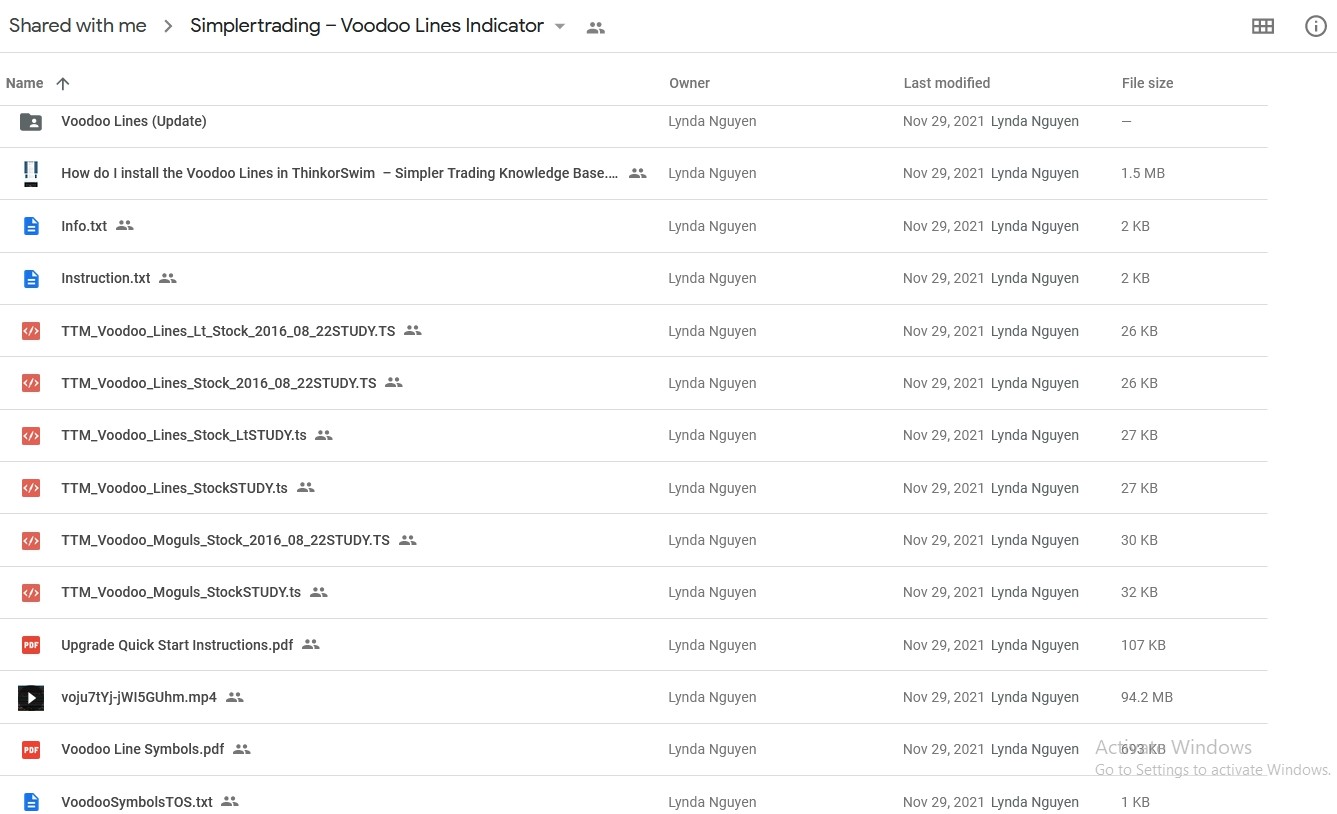
Task: Click code icon of TTM_Voodoo_Moguls_StockSTUDY.ts
Action: coord(31,592)
